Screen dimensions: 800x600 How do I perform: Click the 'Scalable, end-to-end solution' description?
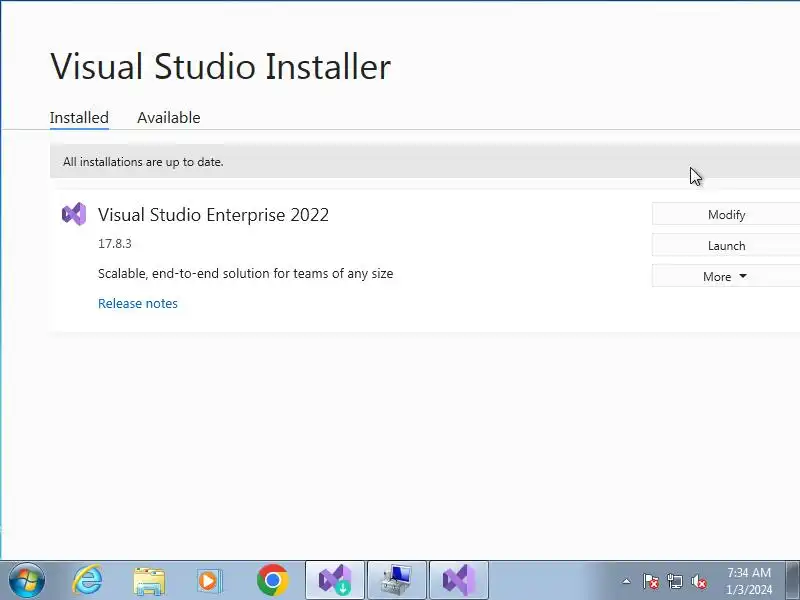pos(245,273)
